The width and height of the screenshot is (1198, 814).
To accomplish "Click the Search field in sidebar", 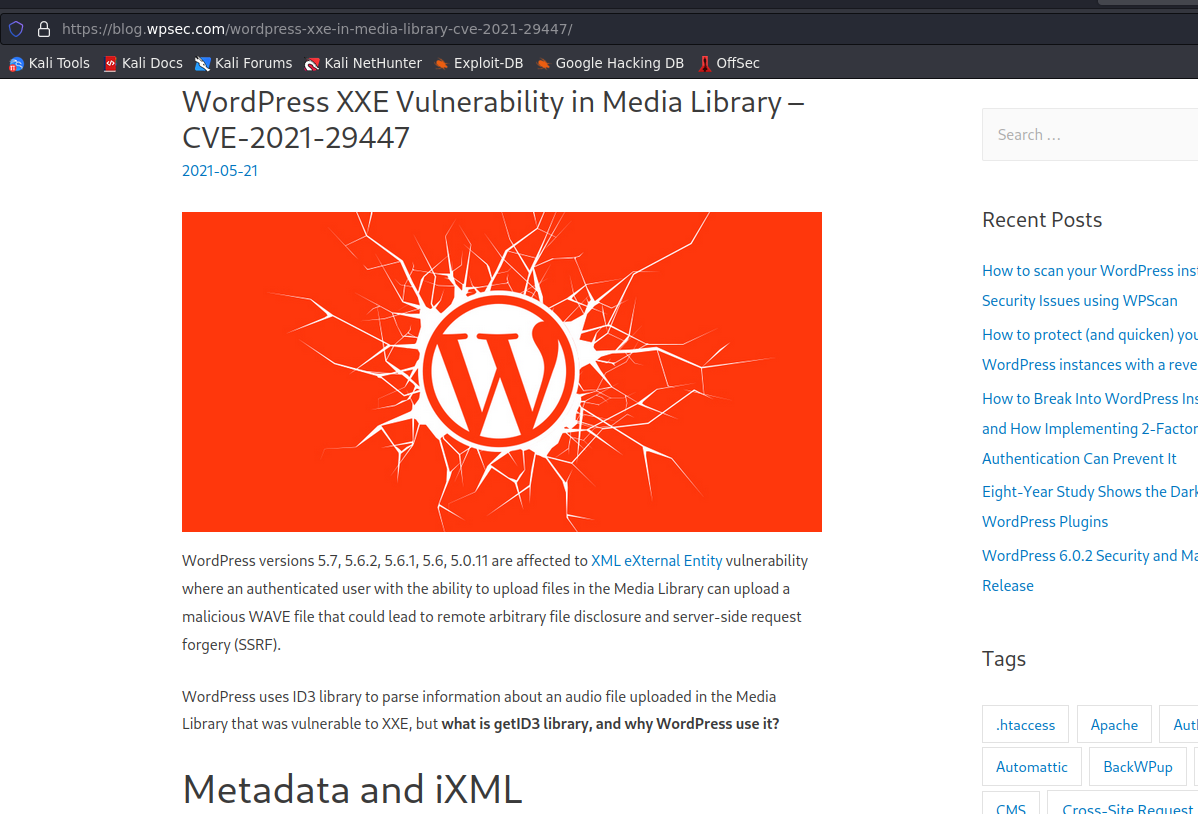I will tap(1090, 135).
